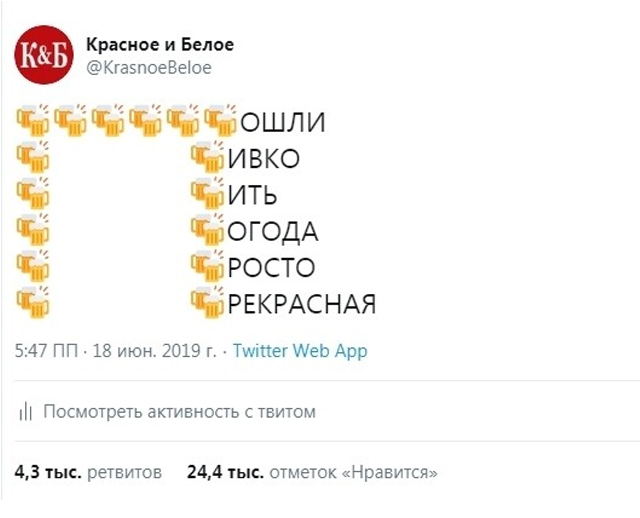The height and width of the screenshot is (518, 640).
Task: Click the K&Б red profile avatar
Action: [x=44, y=55]
